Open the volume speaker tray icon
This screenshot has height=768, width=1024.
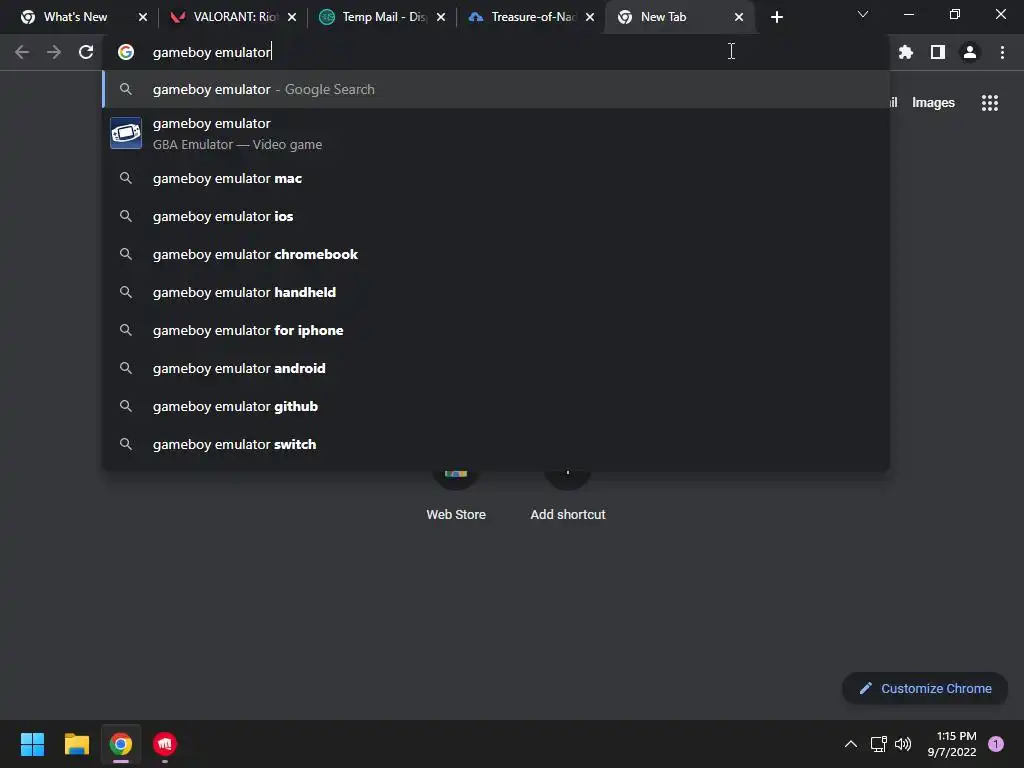903,744
